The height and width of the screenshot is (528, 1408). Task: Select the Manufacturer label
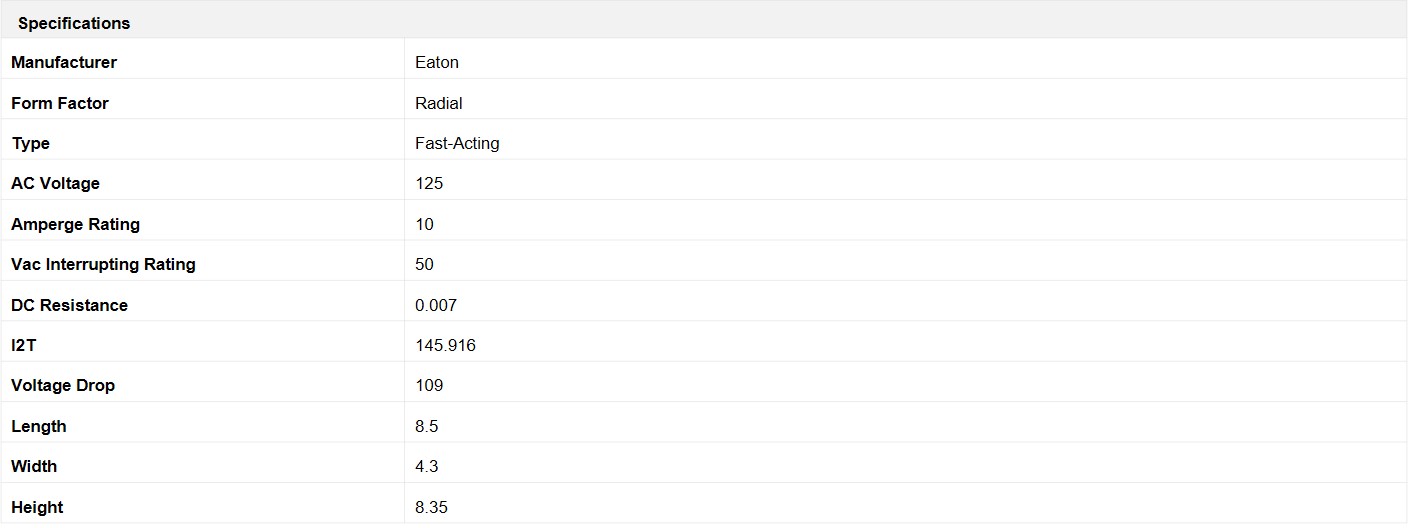[64, 62]
